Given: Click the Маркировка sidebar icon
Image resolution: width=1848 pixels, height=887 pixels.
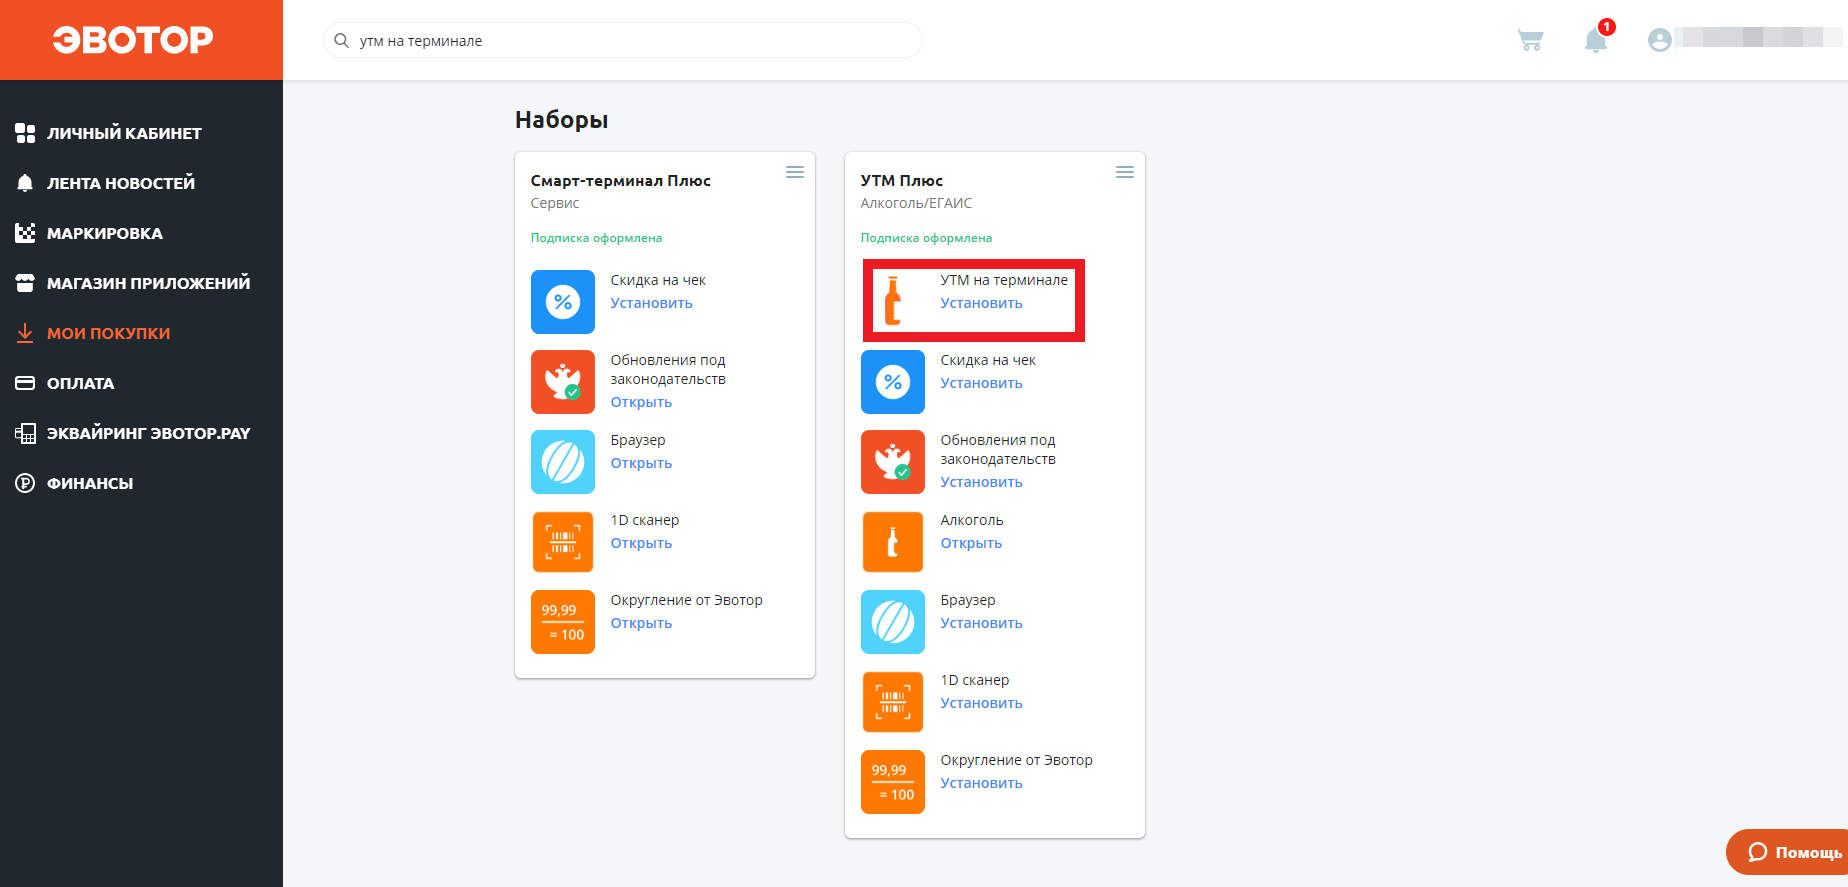Looking at the screenshot, I should click(25, 233).
